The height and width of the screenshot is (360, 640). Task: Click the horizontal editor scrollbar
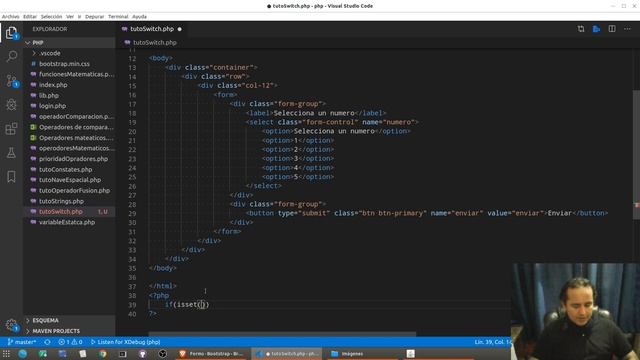(x=282, y=334)
